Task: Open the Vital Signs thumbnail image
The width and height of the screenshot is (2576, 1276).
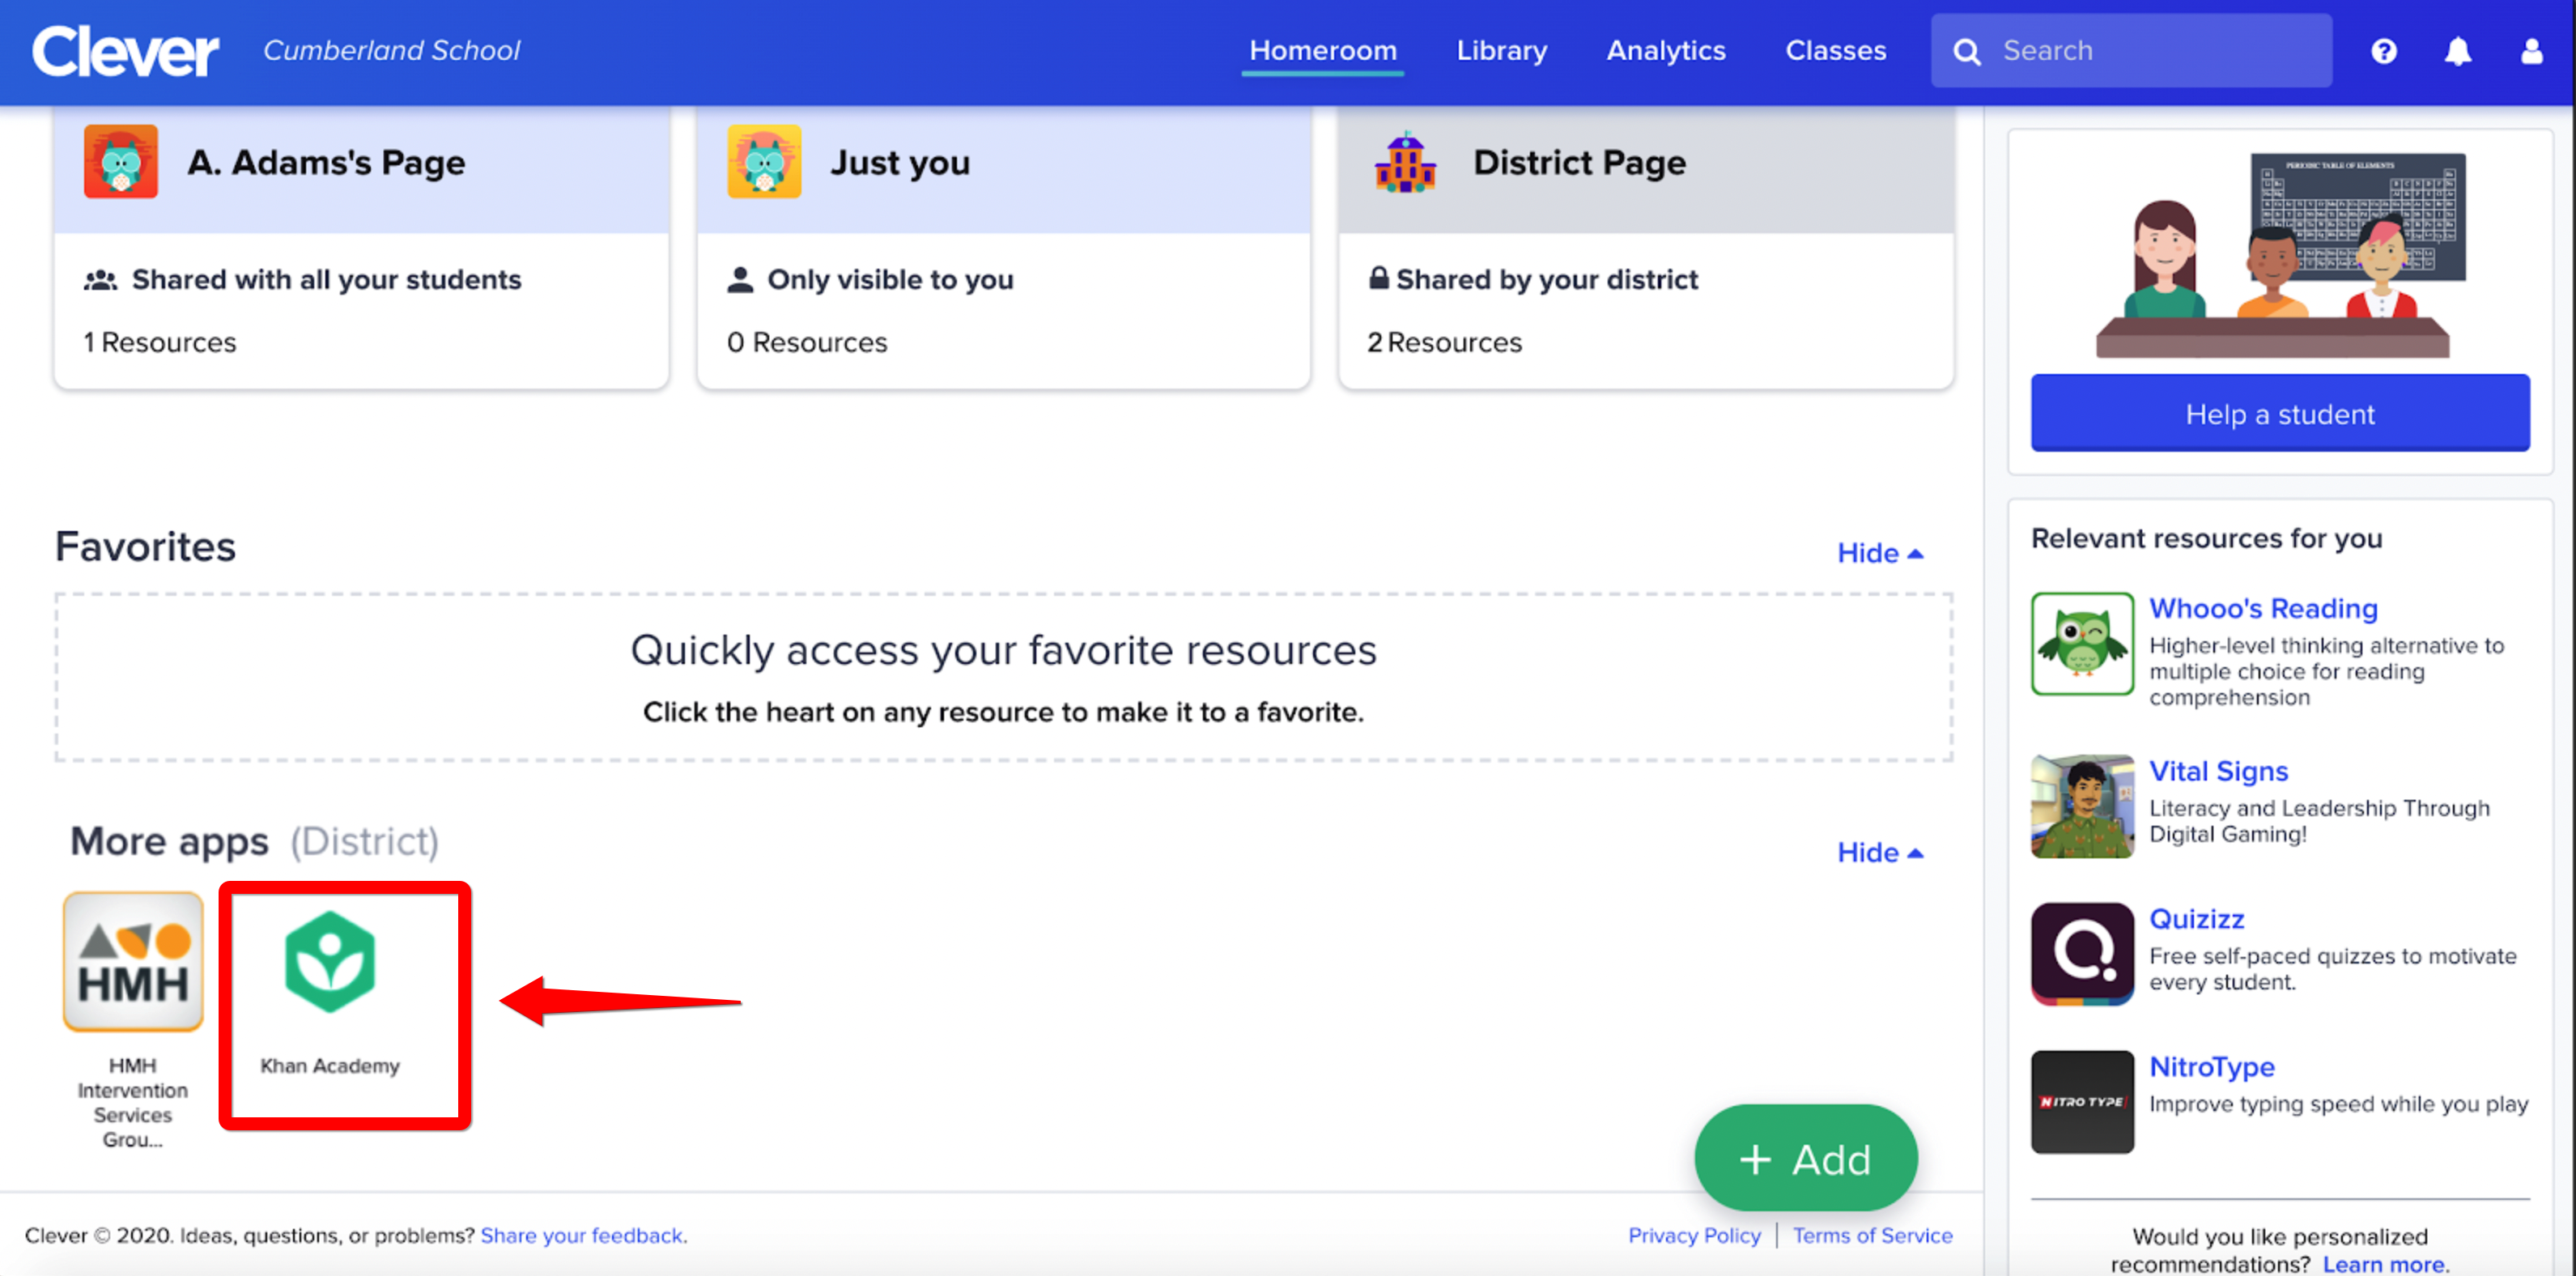Action: (x=2082, y=806)
